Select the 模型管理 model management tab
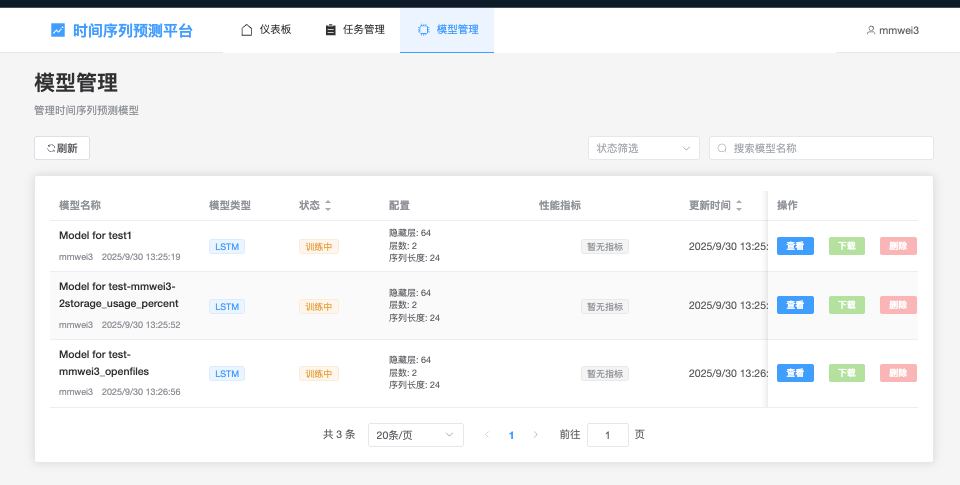Screen dimensions: 960x485 point(447,30)
